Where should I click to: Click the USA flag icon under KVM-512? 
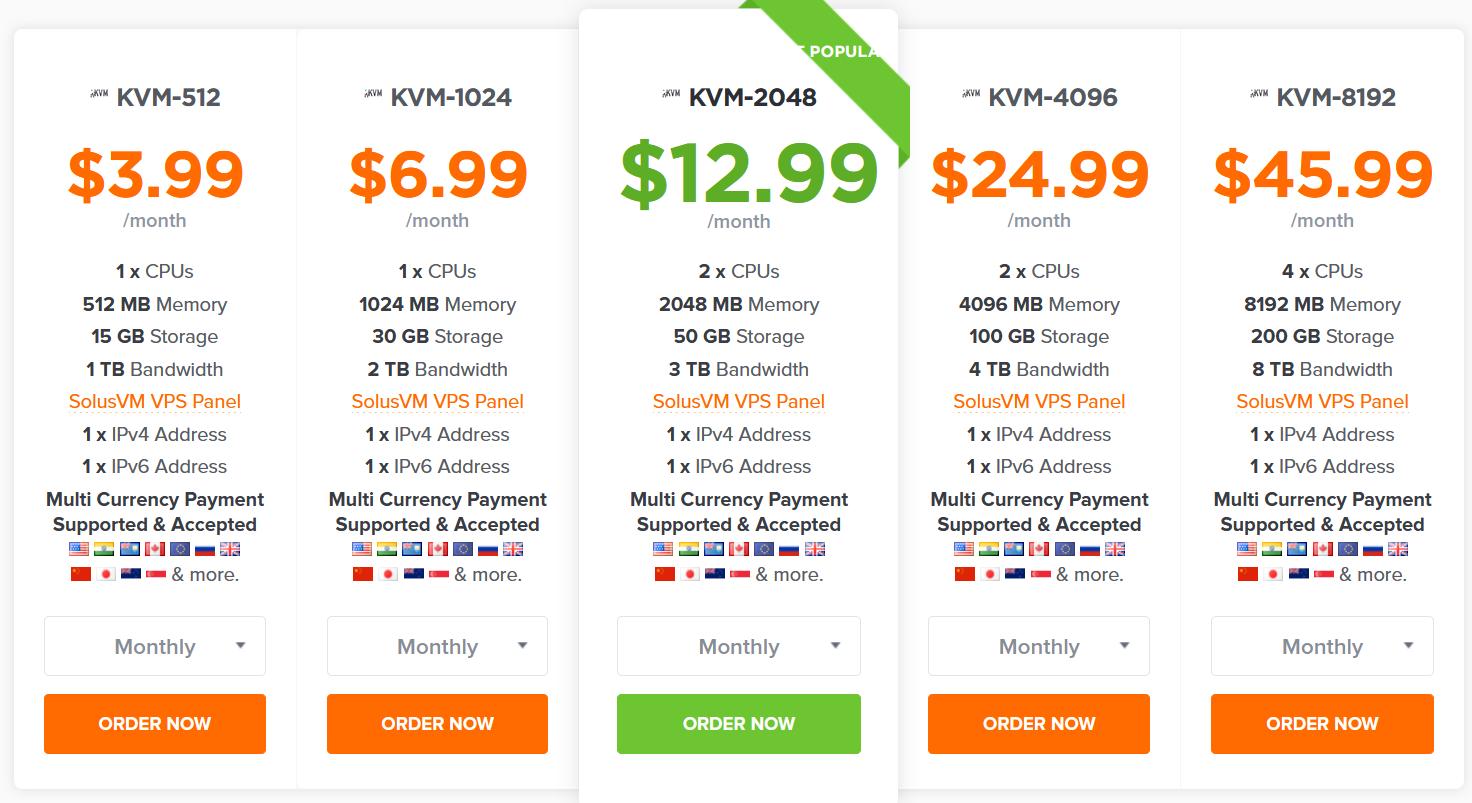pos(80,549)
